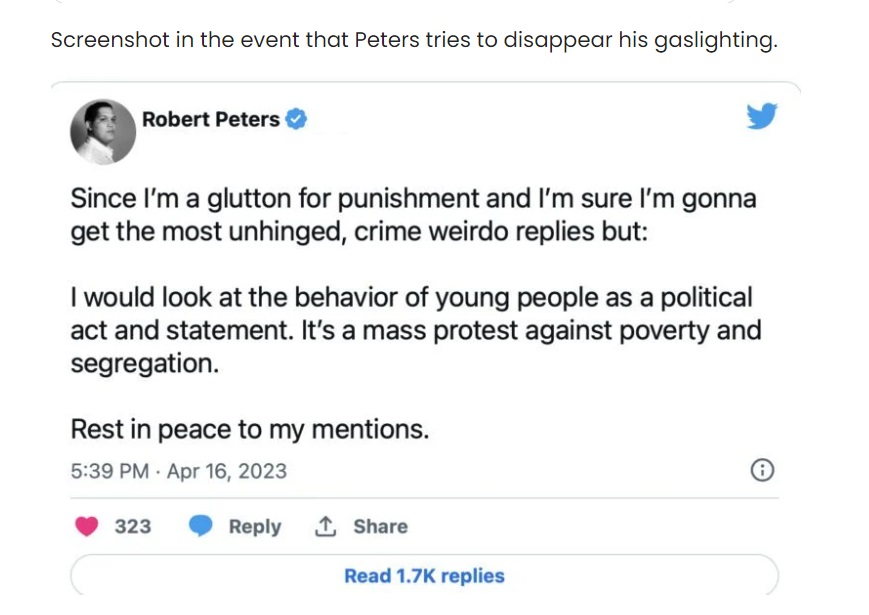869x615 pixels.
Task: Click the 'mass protest against poverty' paragraph
Action: [x=416, y=330]
